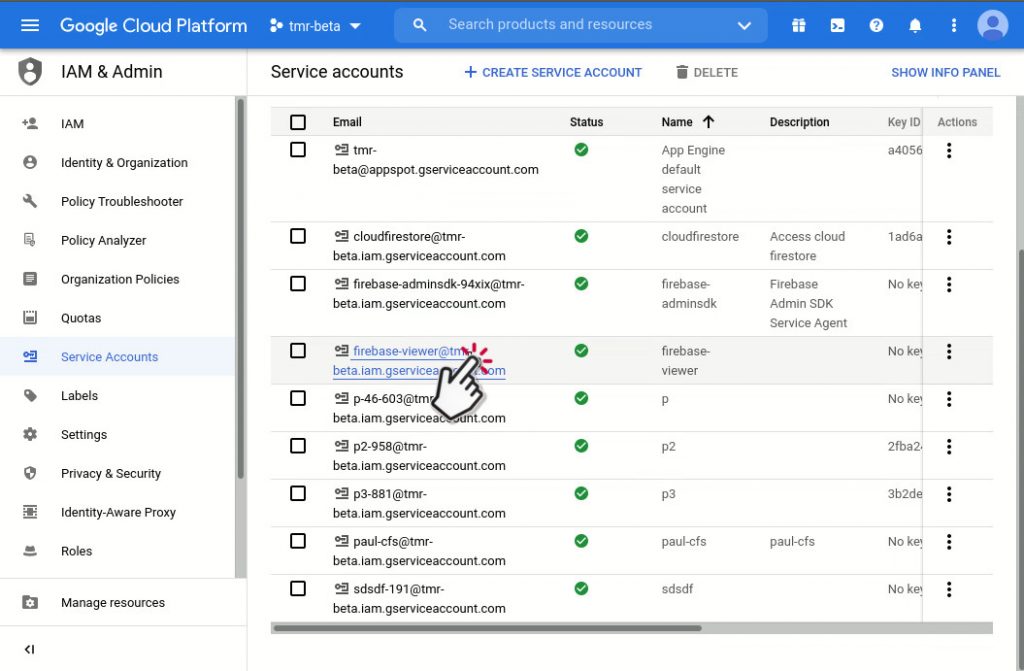Open Quotas page
Viewport: 1024px width, 671px height.
point(81,318)
